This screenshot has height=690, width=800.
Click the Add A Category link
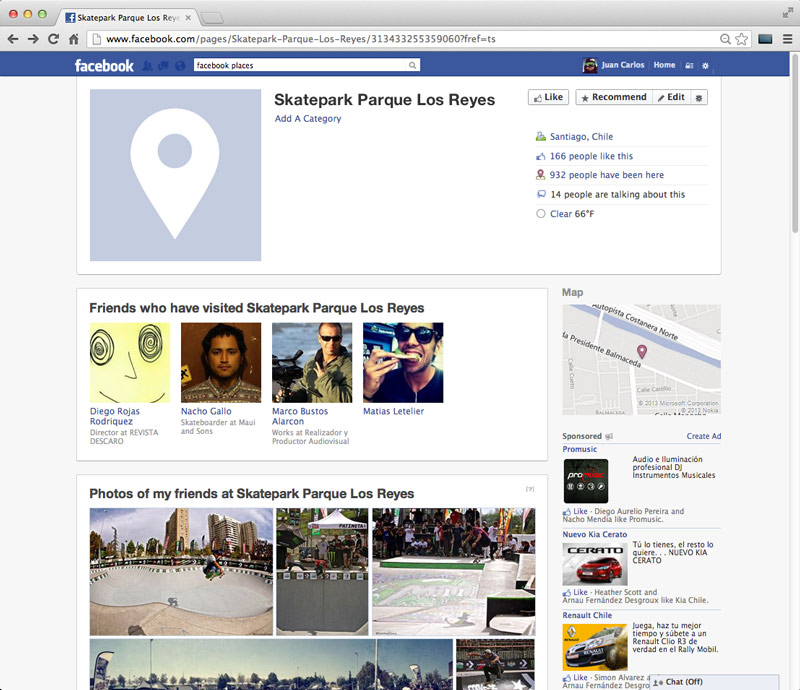click(308, 118)
